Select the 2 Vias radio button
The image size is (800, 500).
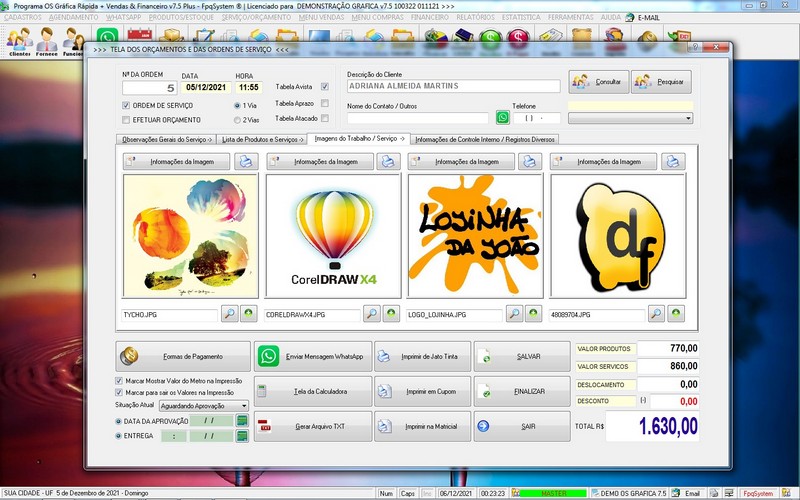point(237,120)
